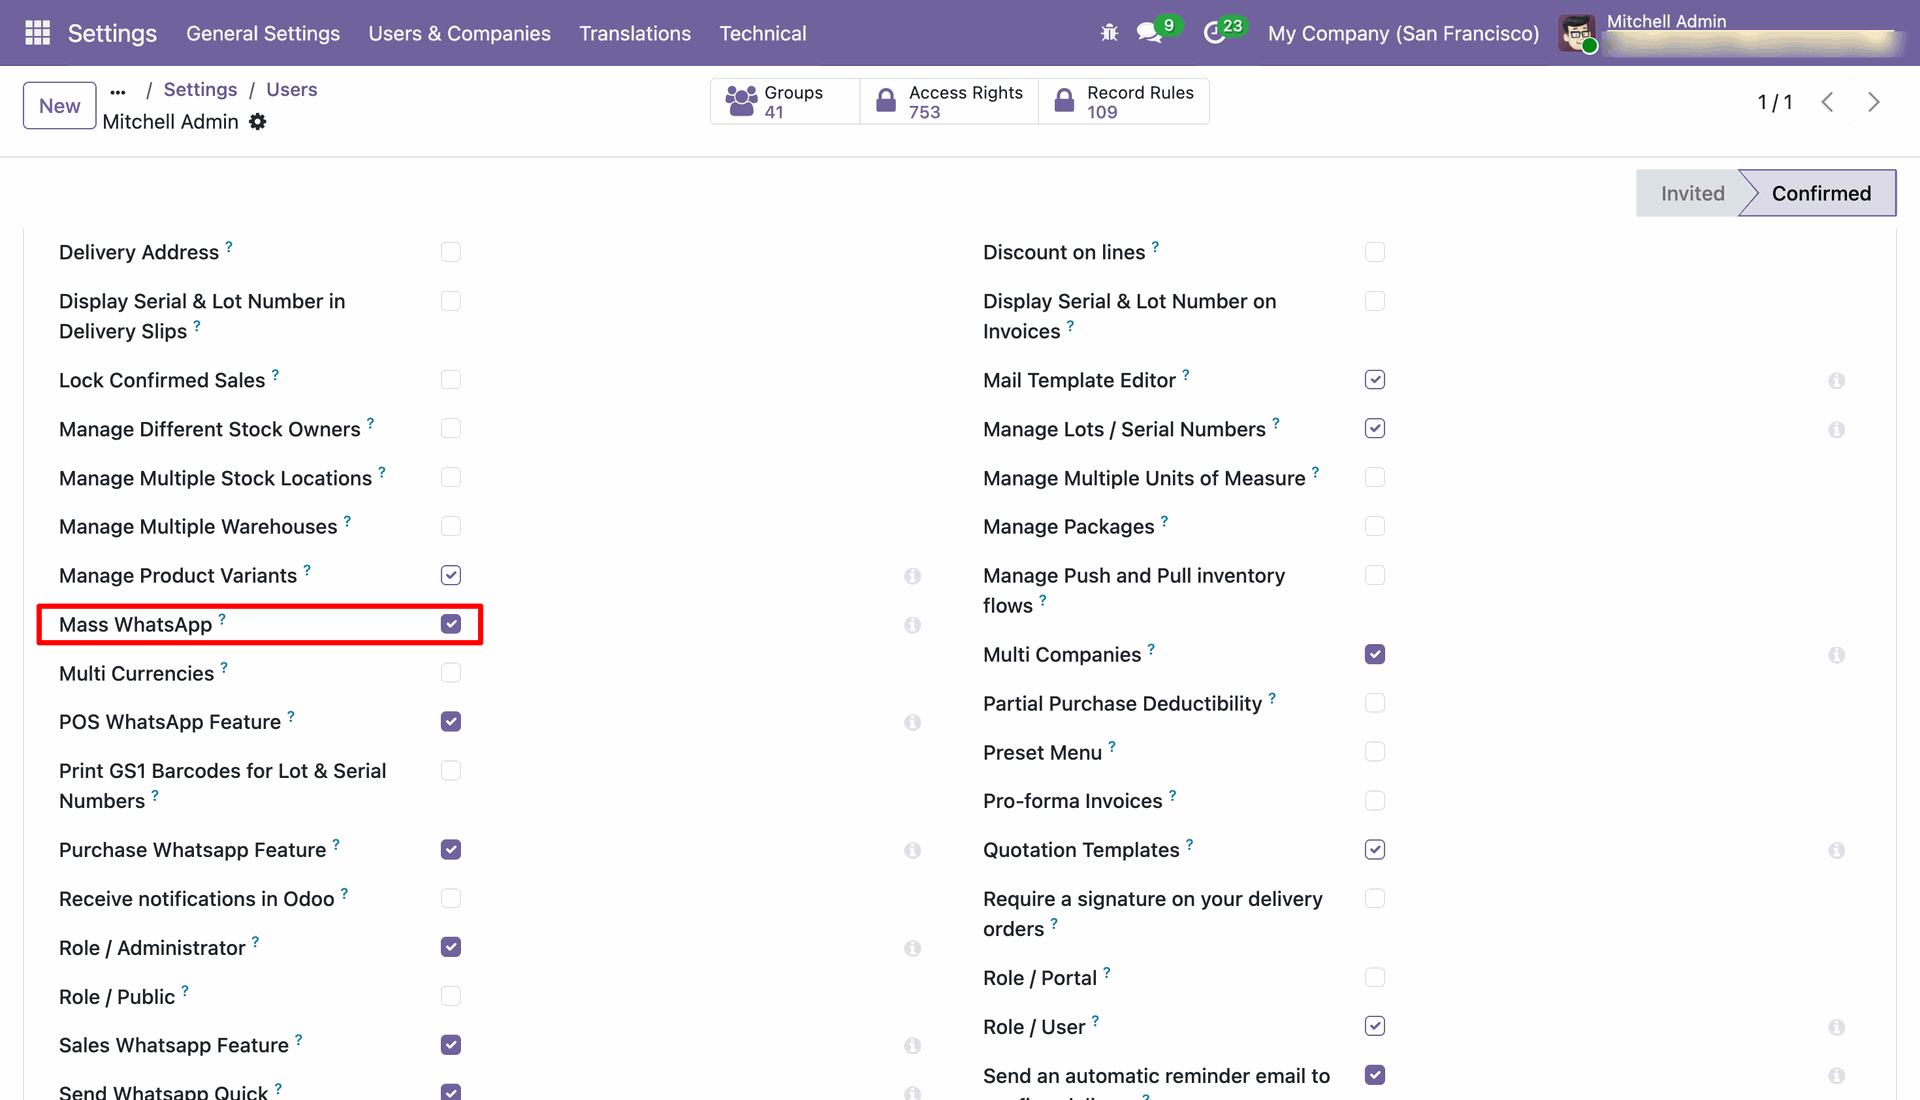This screenshot has width=1920, height=1100.
Task: Enable the Delivery Address checkbox
Action: [451, 252]
